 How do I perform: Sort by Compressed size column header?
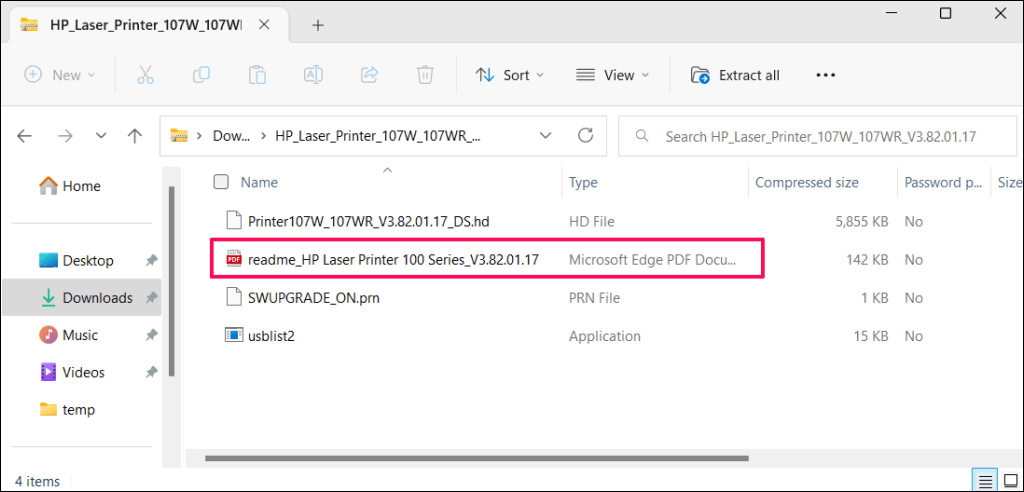point(807,182)
